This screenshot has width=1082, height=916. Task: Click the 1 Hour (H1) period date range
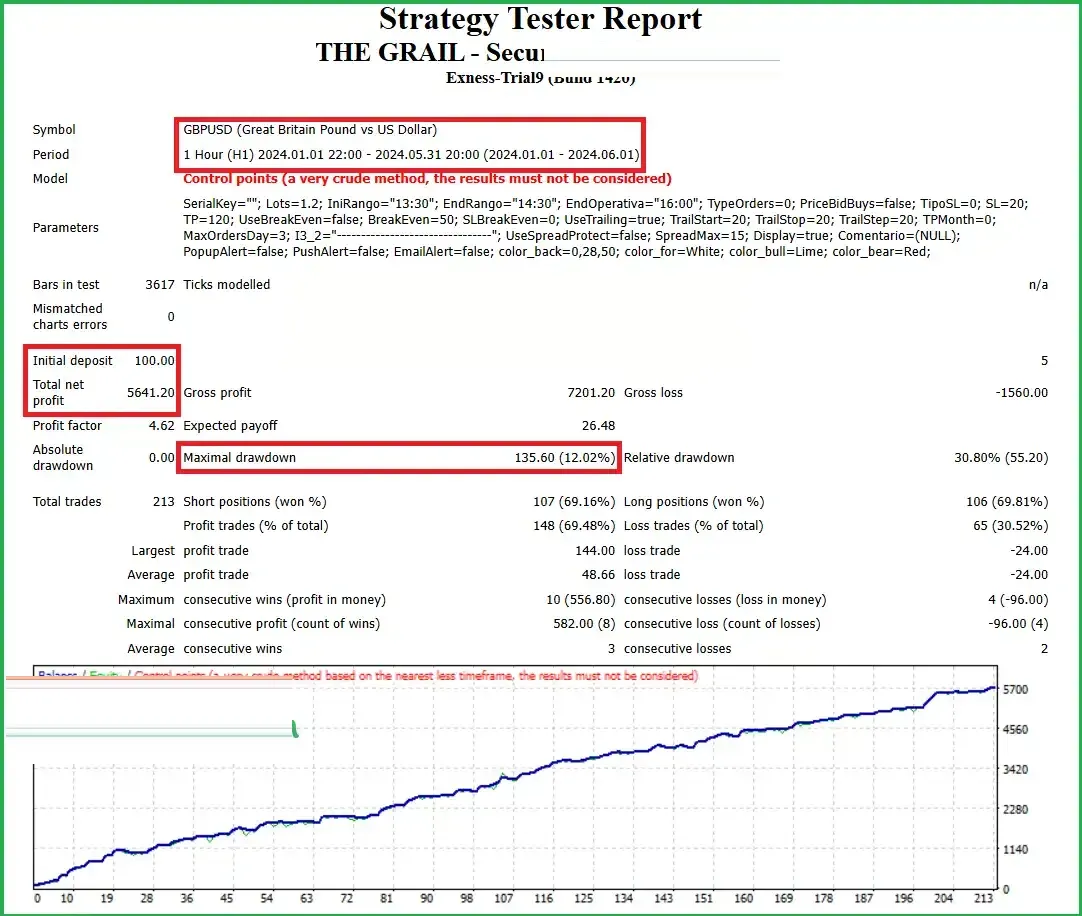tap(411, 155)
